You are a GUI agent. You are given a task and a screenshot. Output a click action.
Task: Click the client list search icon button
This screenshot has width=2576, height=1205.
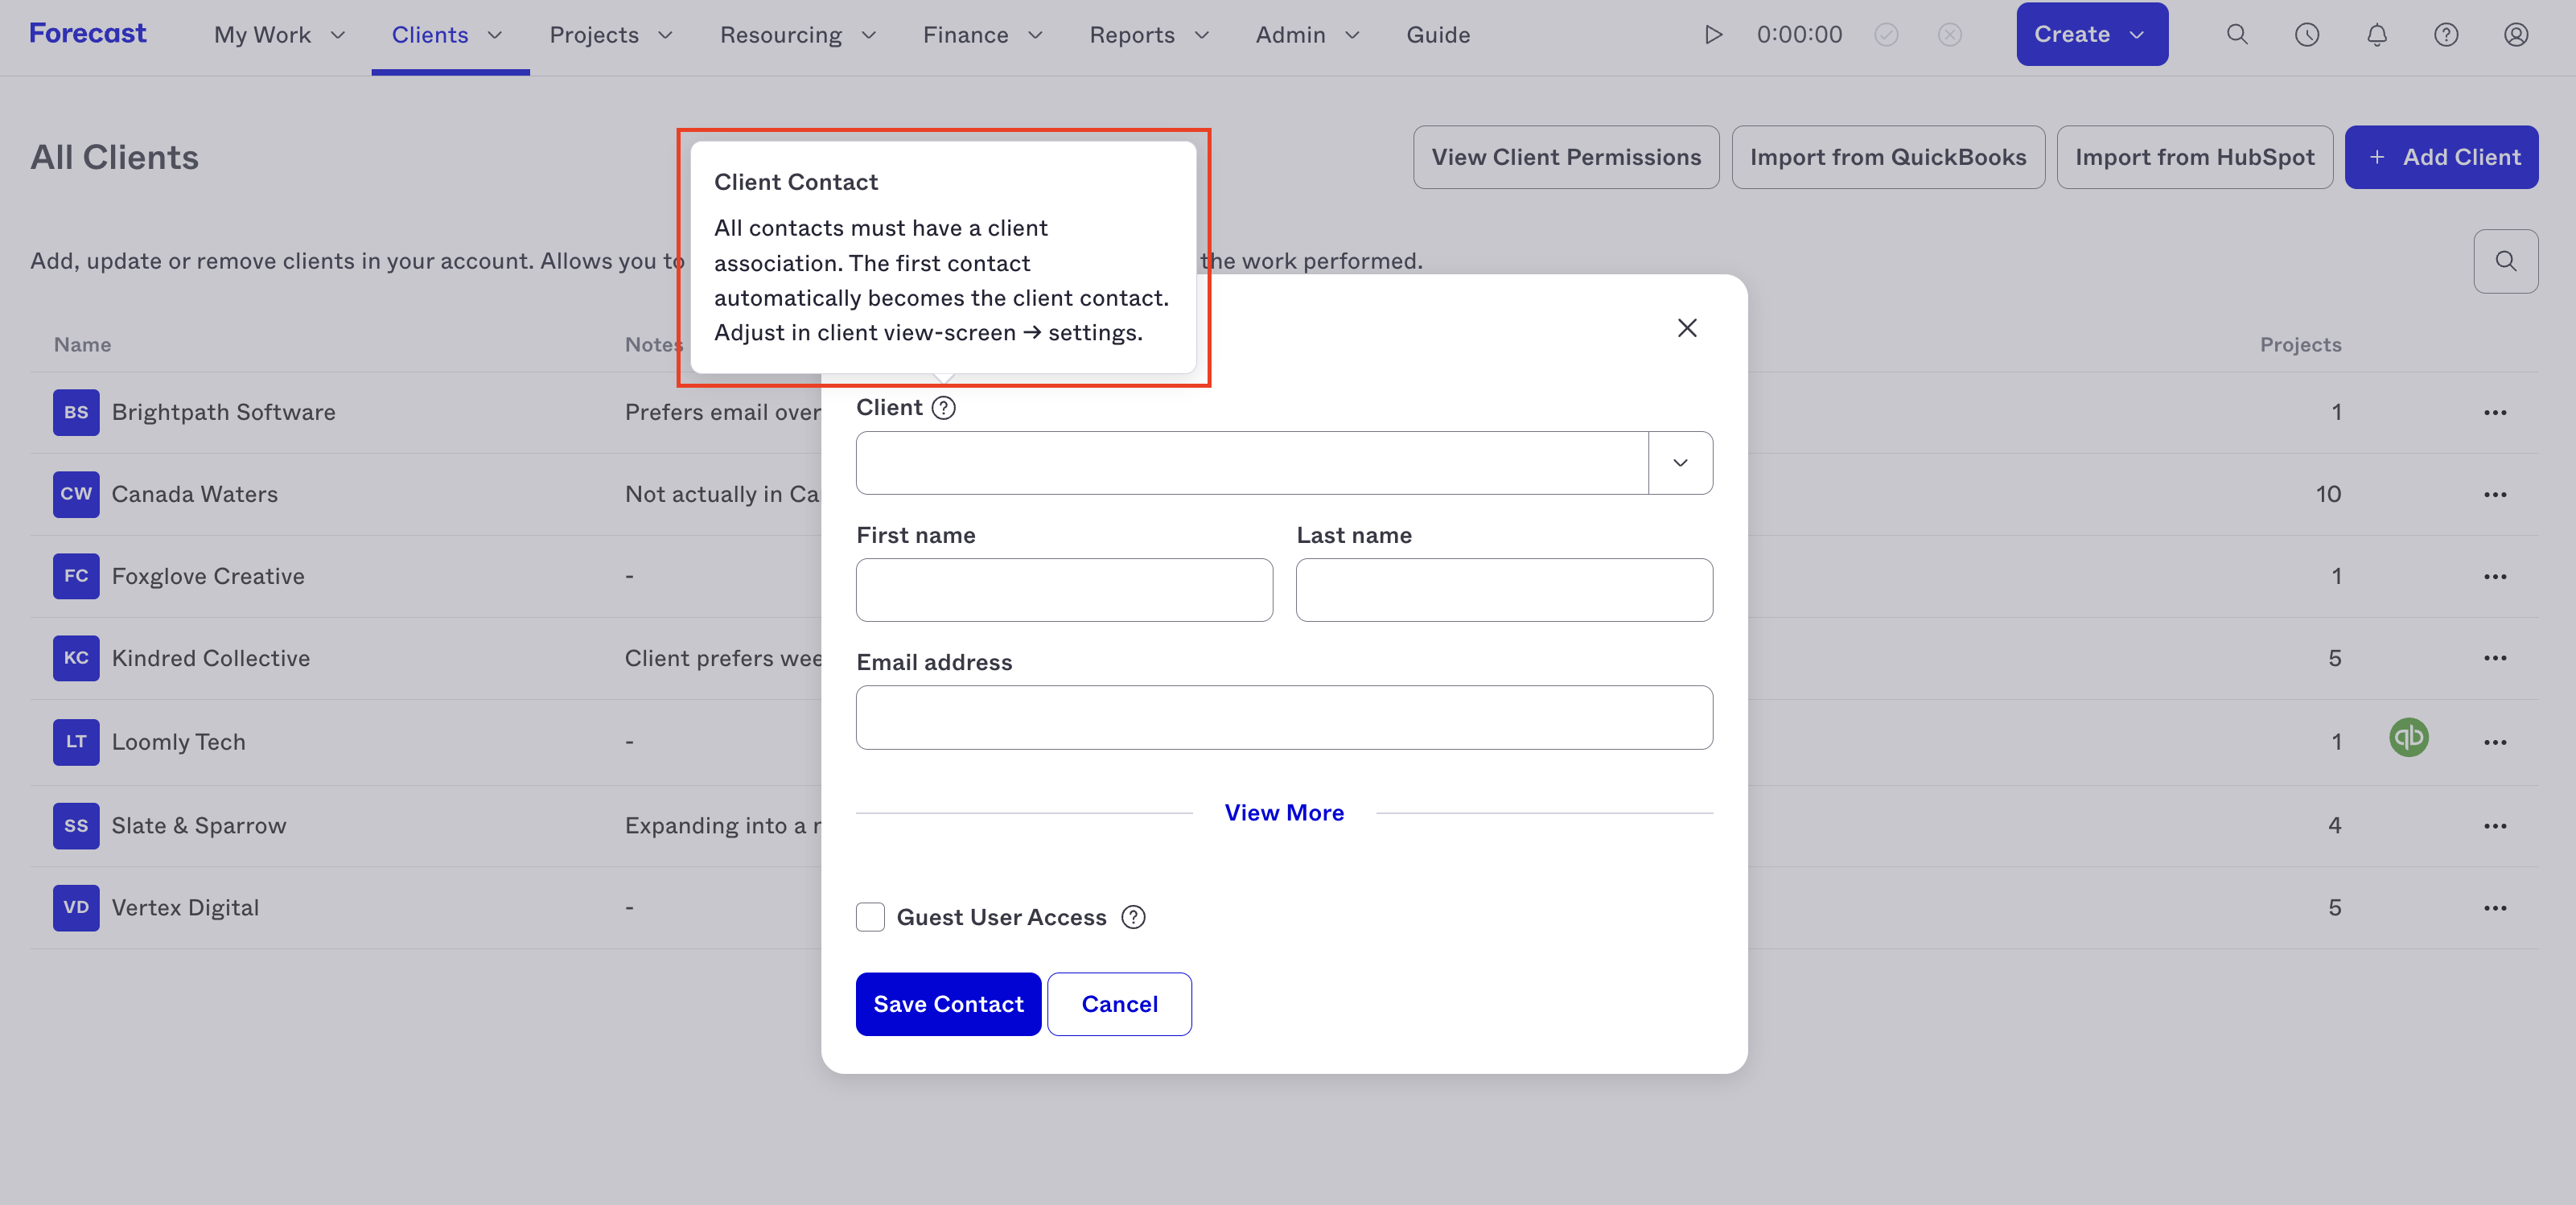2505,261
